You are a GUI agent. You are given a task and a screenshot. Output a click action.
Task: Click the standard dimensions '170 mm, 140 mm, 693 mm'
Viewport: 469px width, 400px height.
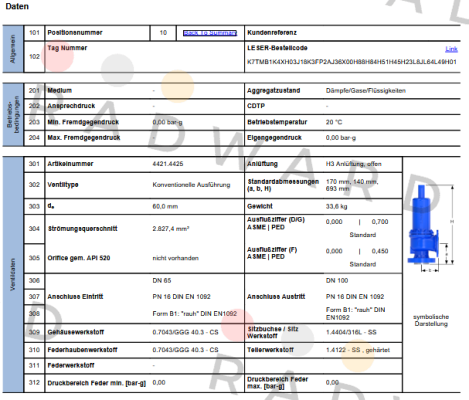click(352, 185)
